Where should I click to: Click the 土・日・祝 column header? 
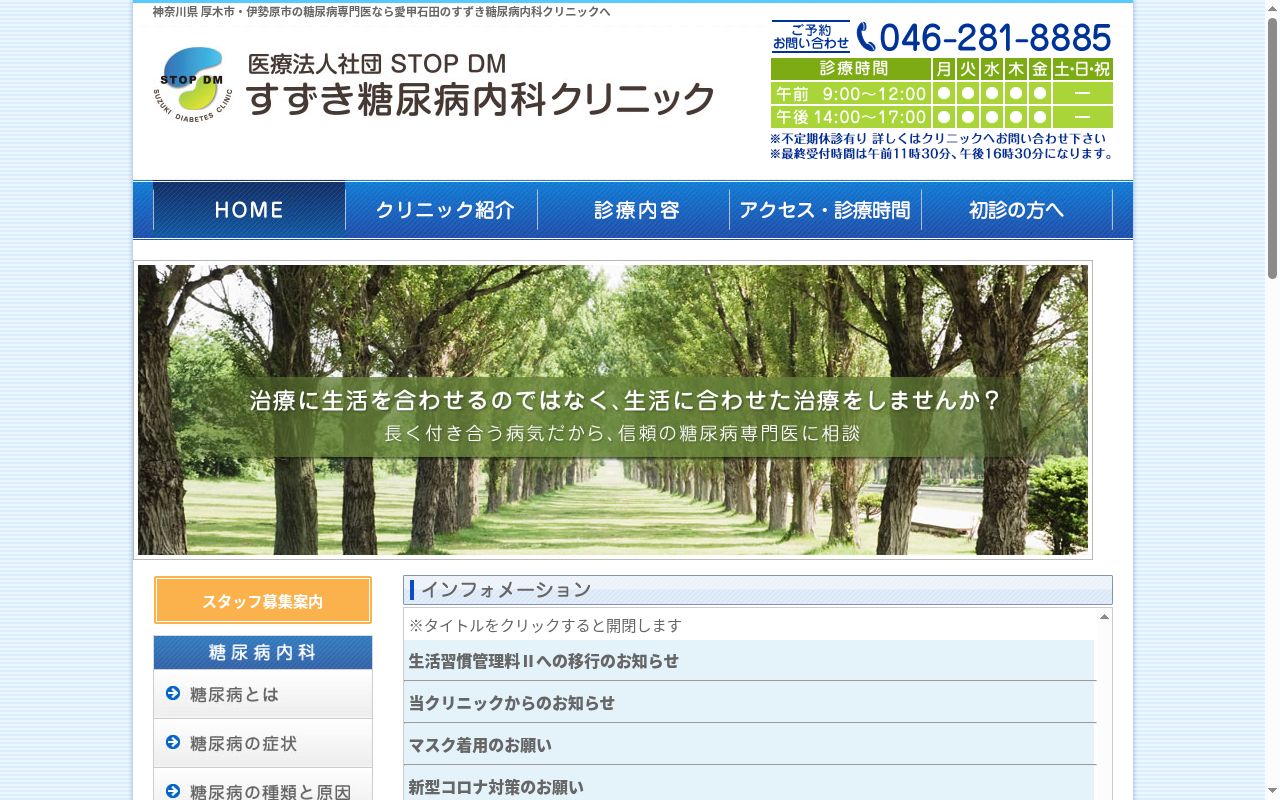pos(1082,69)
